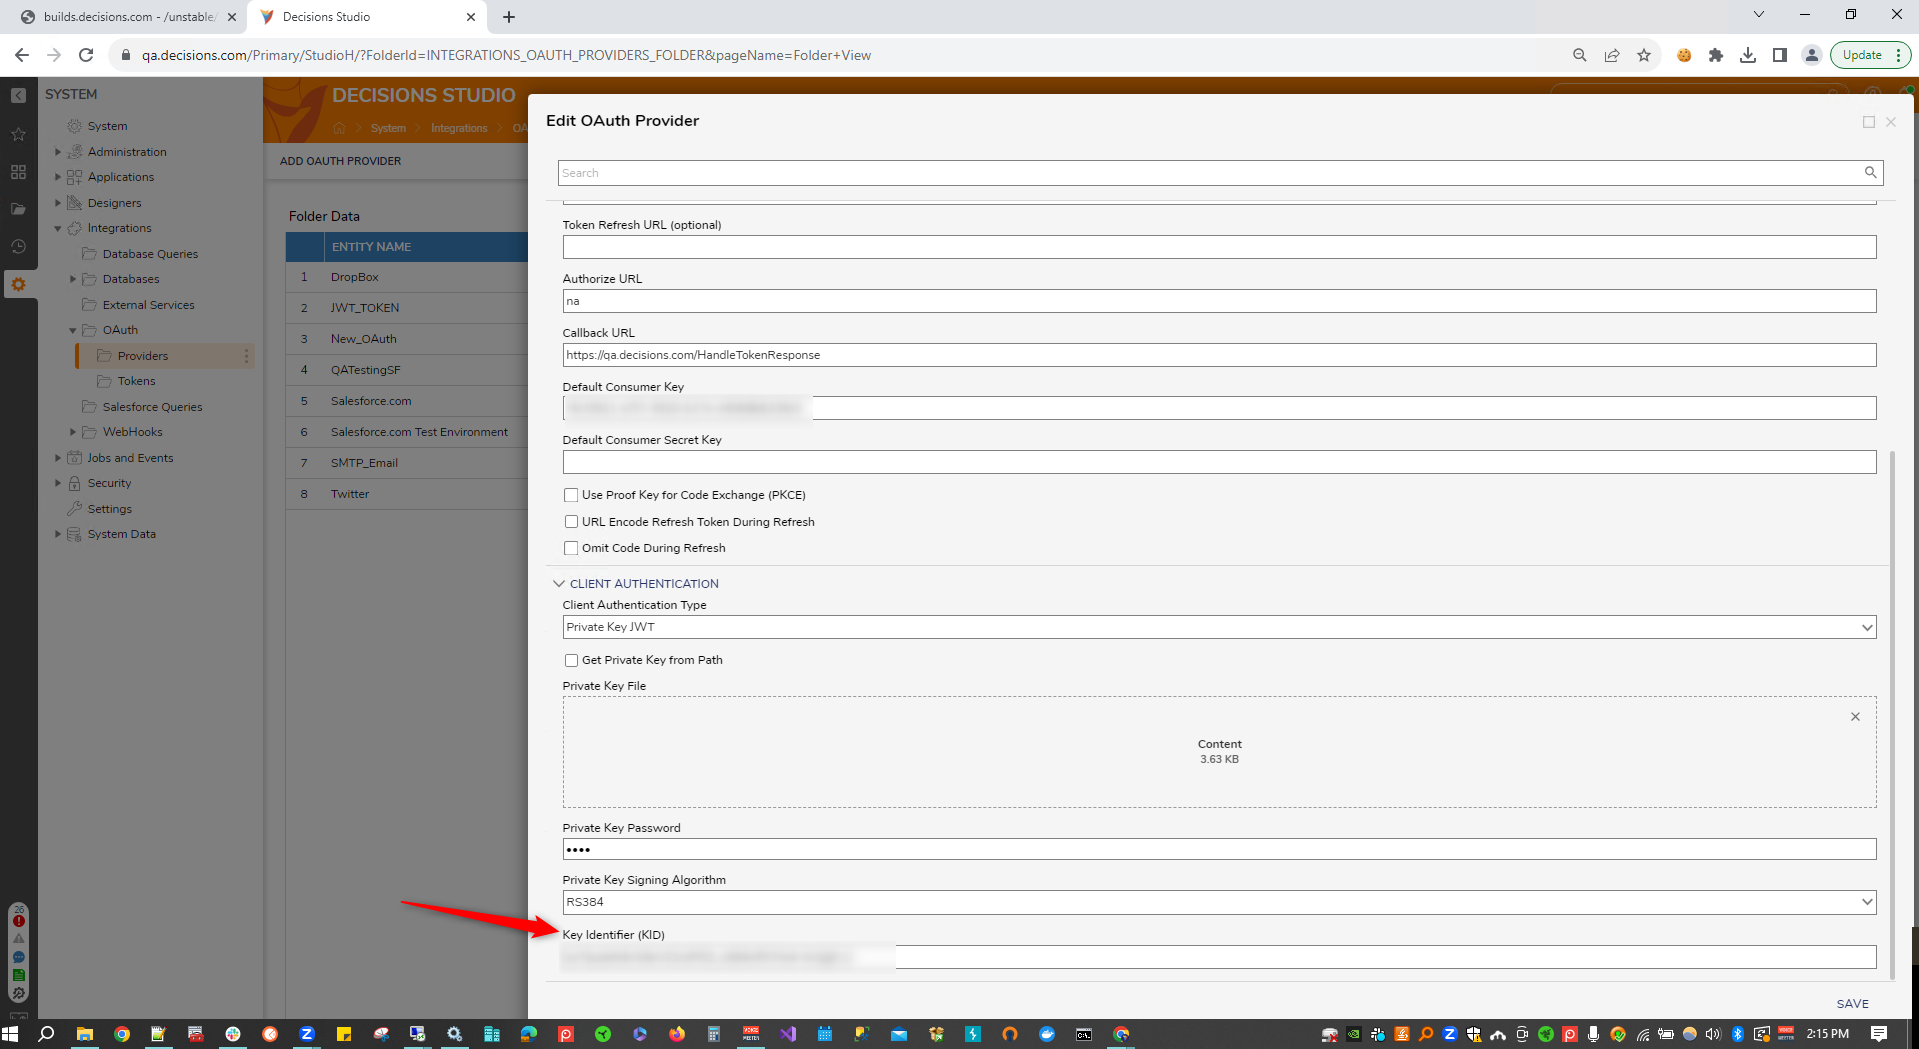This screenshot has width=1919, height=1049.
Task: Open the Zoom app in taskbar
Action: (x=307, y=1034)
